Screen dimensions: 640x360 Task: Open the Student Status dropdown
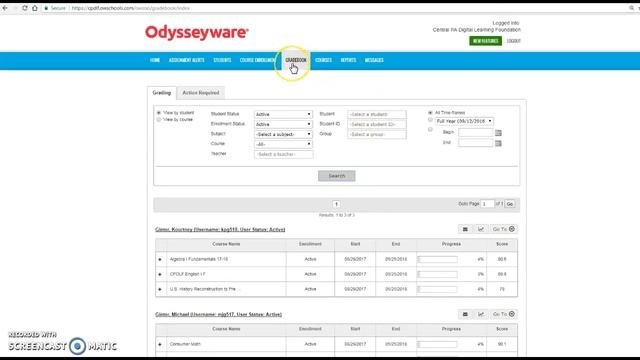coord(283,114)
